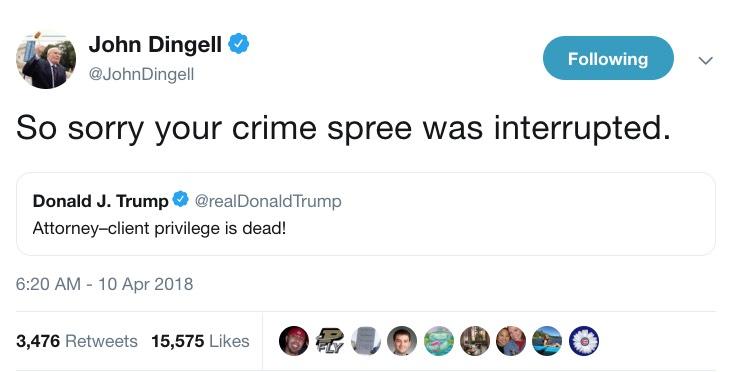Viewport: 739px width, 372px height.
Task: Click liker avatar of man in suit
Action: (402, 340)
